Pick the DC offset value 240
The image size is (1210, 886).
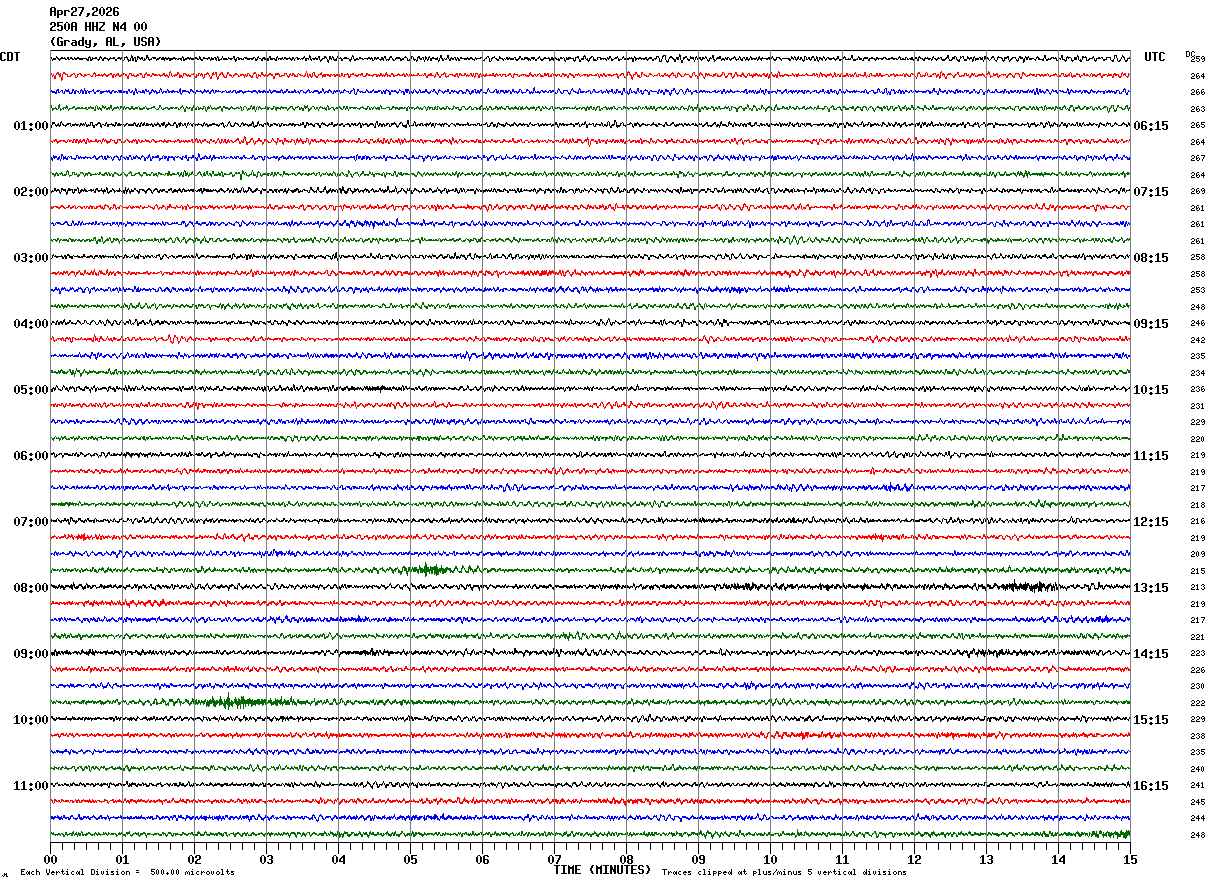[x=1197, y=769]
